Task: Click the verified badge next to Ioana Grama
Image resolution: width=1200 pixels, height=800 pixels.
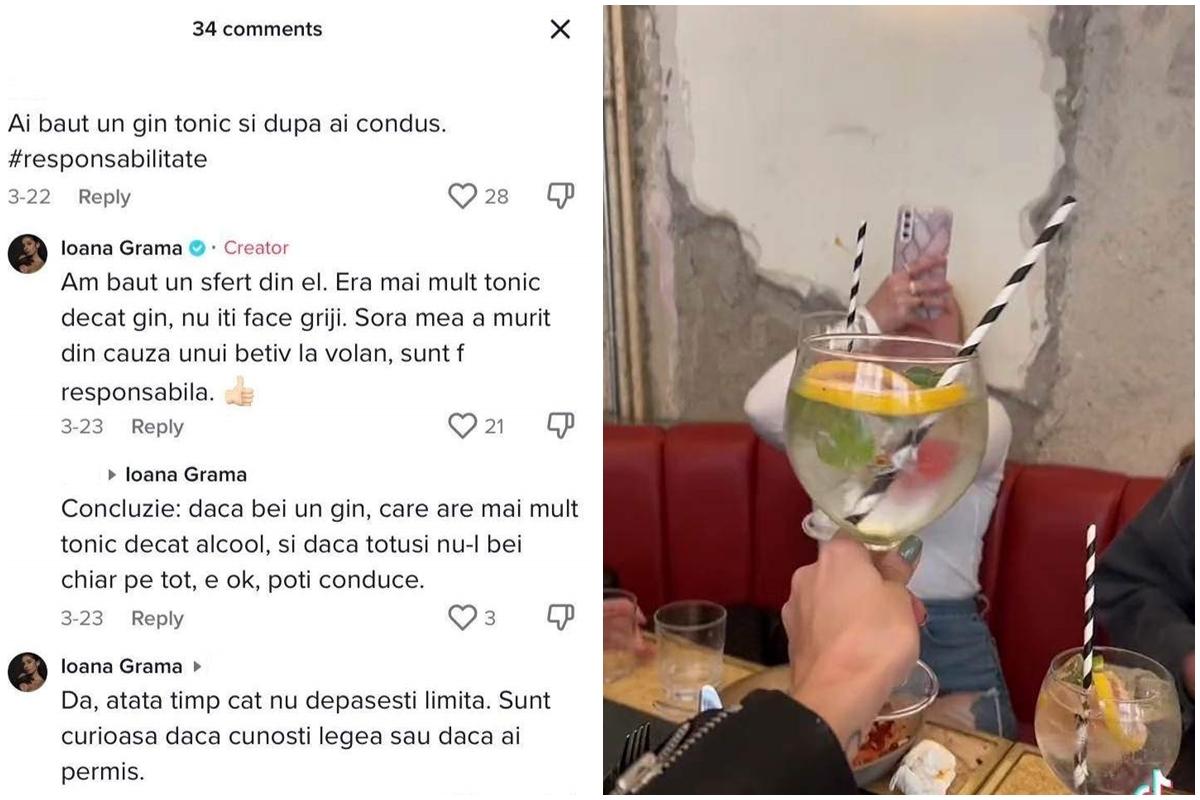Action: [197, 248]
